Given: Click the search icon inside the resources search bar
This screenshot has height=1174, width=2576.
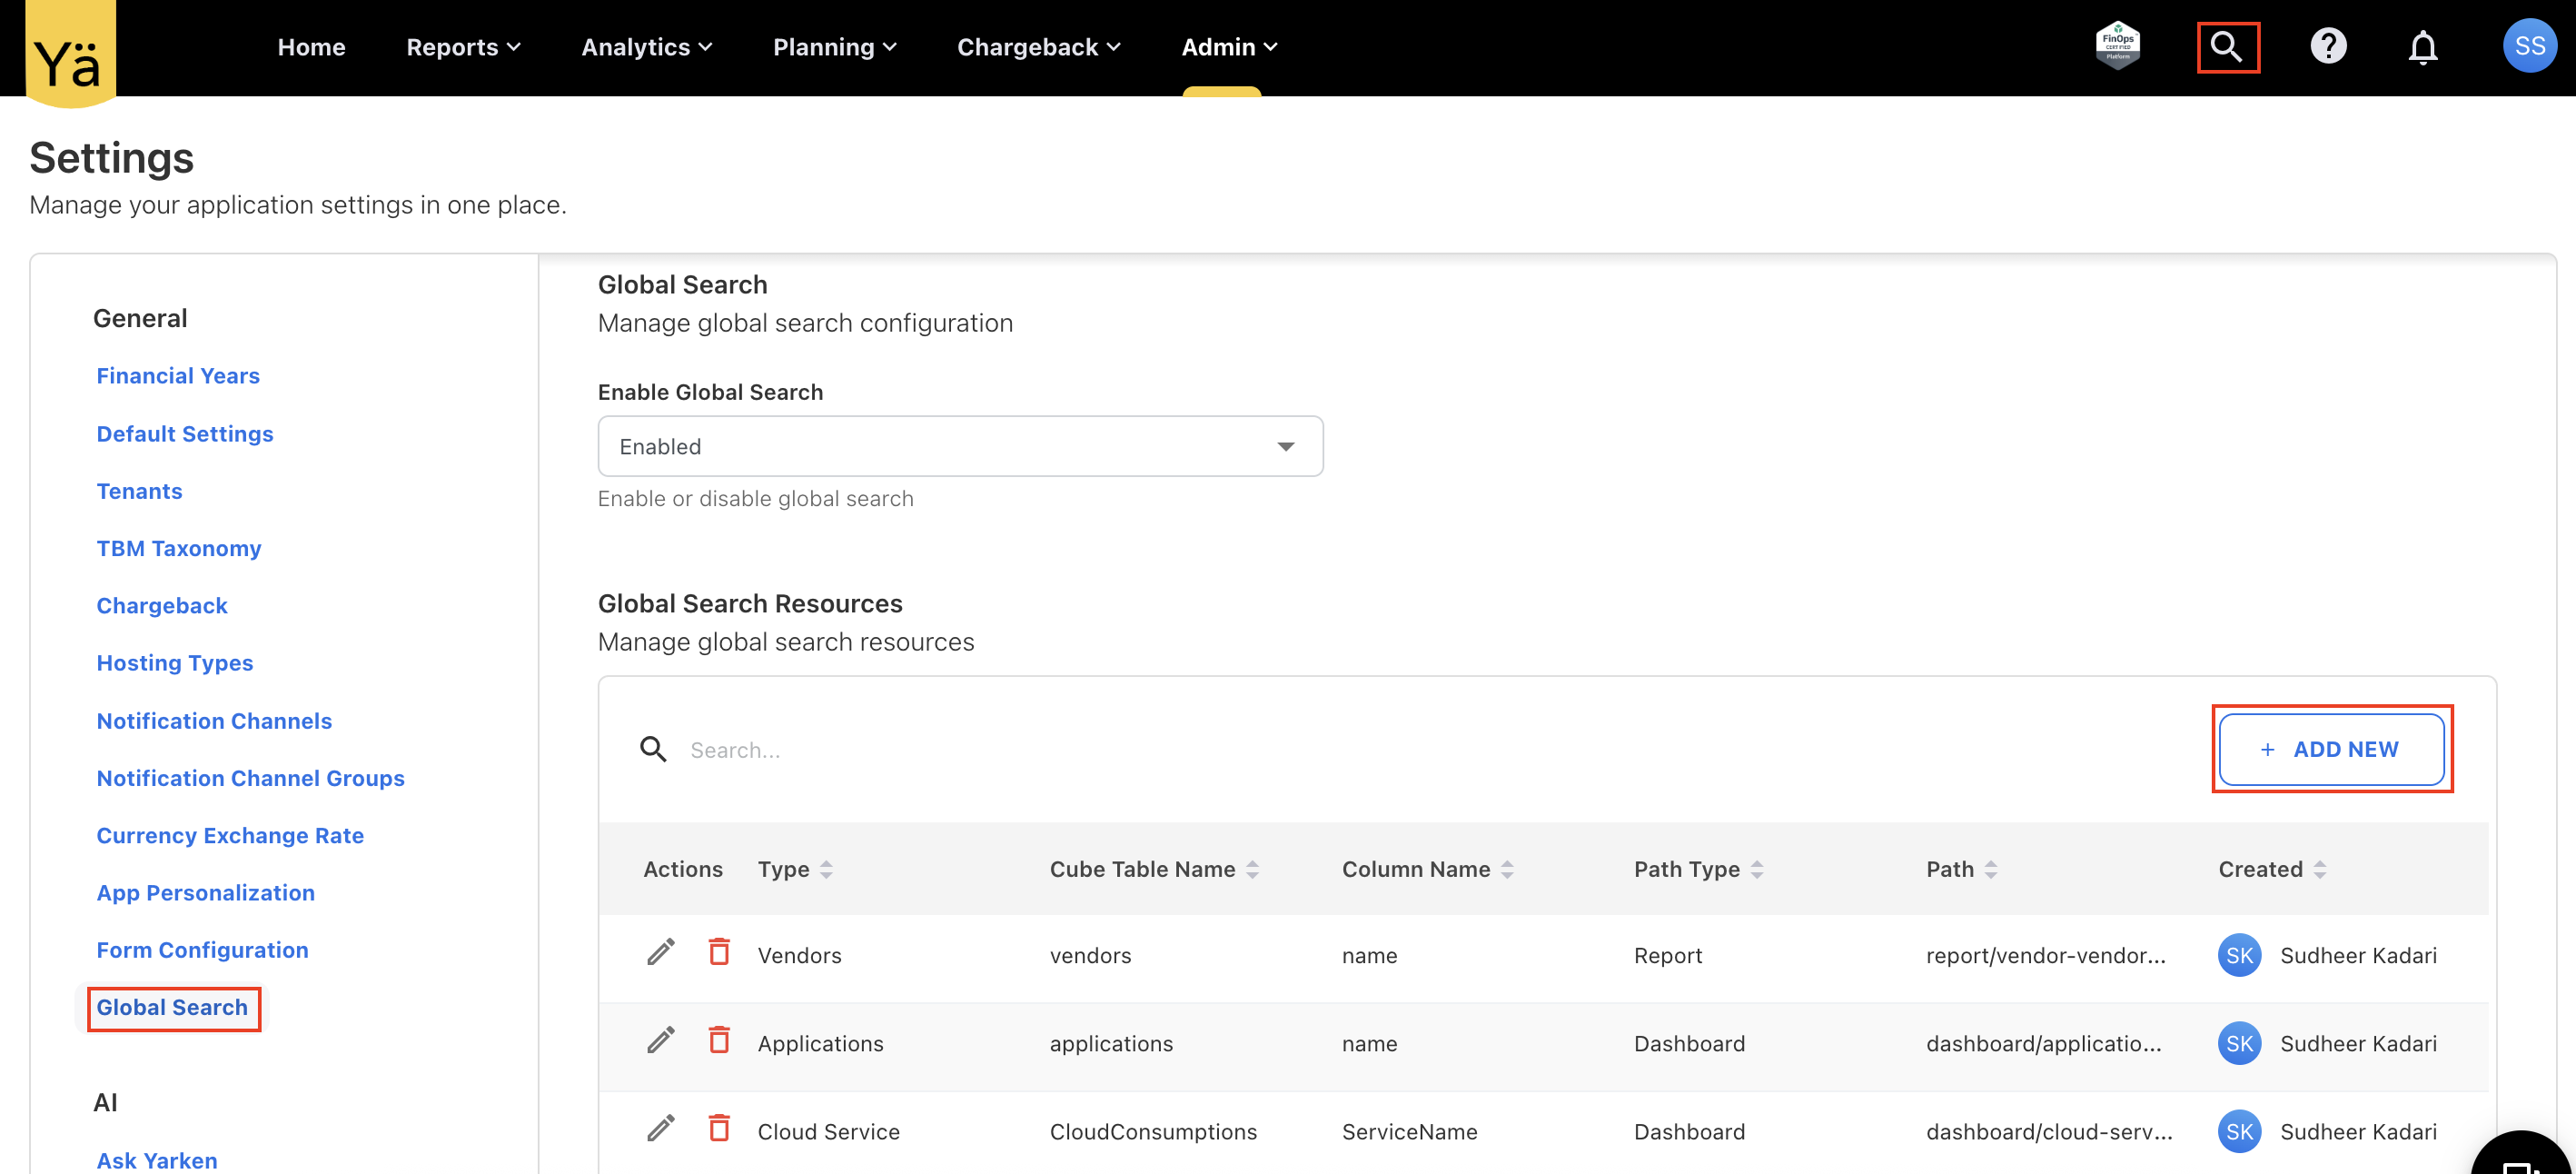Looking at the screenshot, I should (654, 749).
